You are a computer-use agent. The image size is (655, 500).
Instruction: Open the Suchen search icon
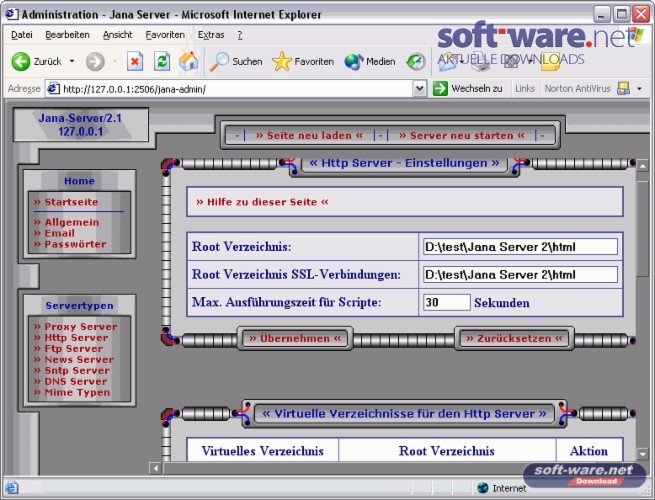[x=219, y=61]
